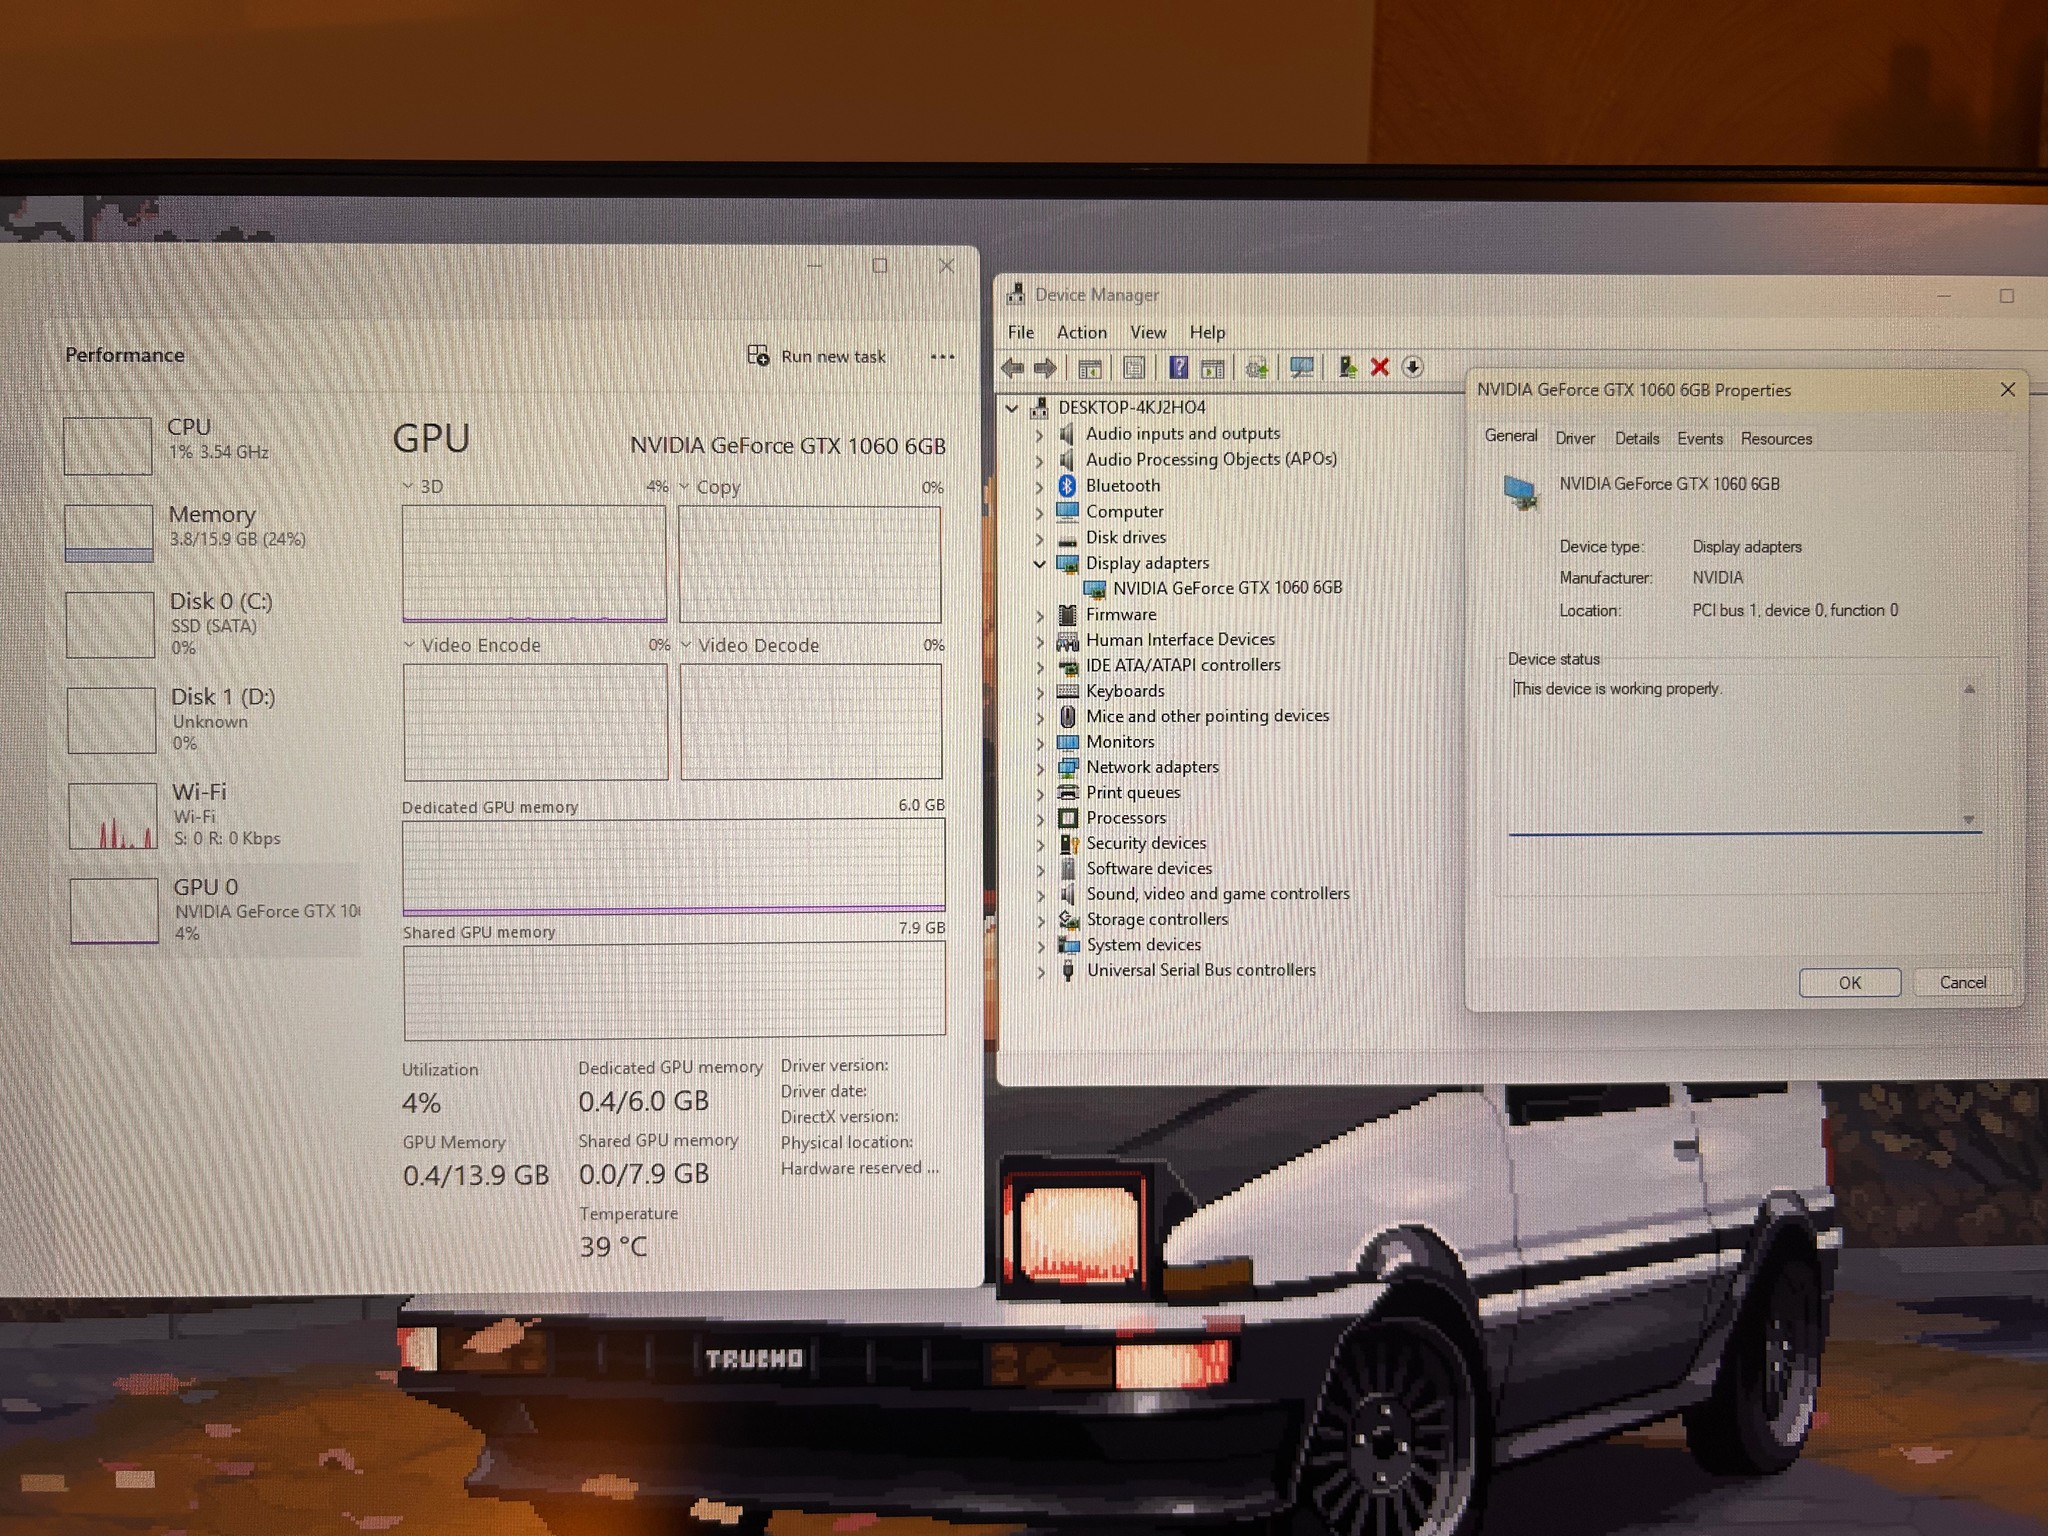
Task: Close the GTX 1060 Properties dialog
Action: point(2008,390)
